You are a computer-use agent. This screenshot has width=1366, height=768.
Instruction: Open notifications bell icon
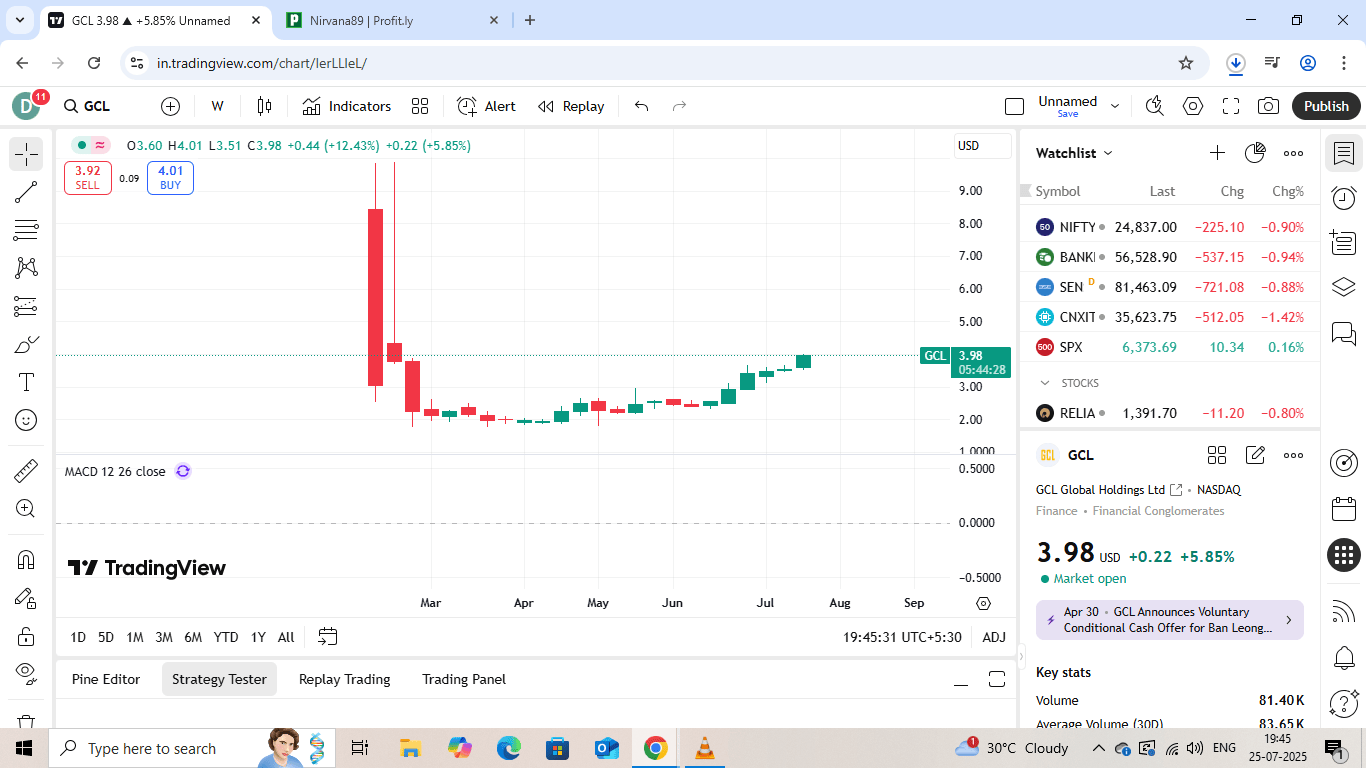(x=1344, y=657)
